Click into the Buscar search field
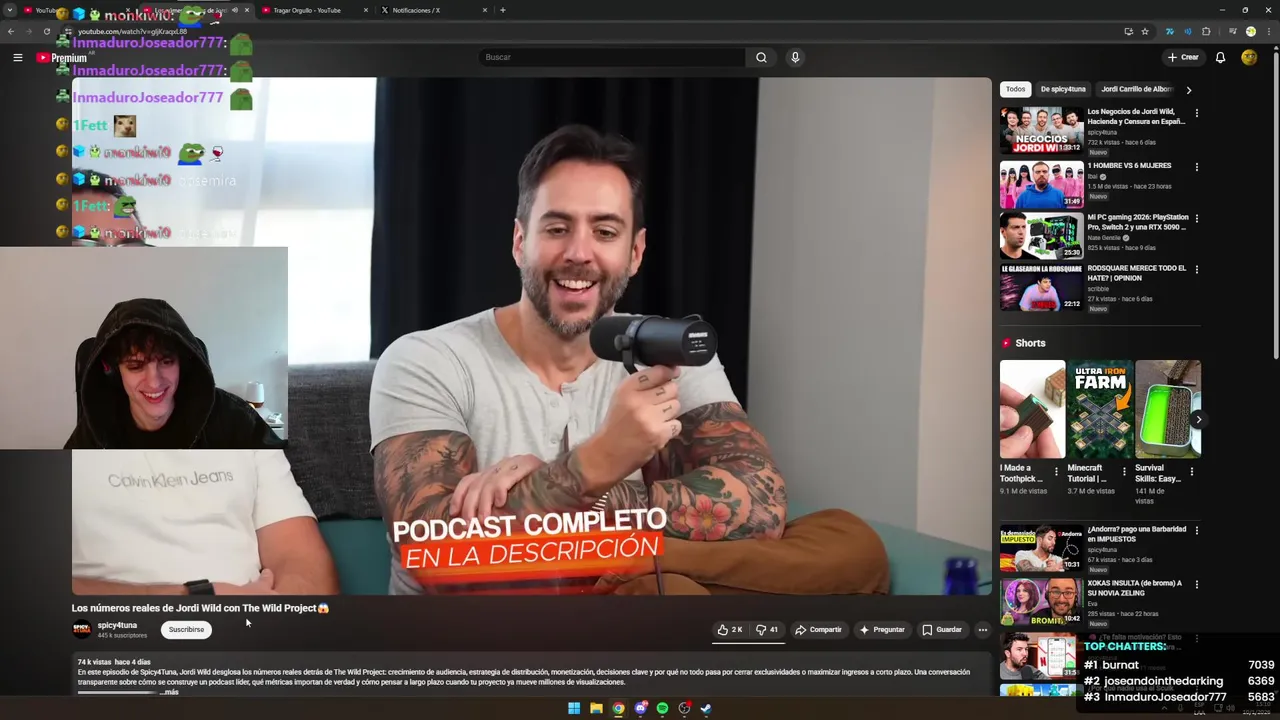 [x=612, y=57]
